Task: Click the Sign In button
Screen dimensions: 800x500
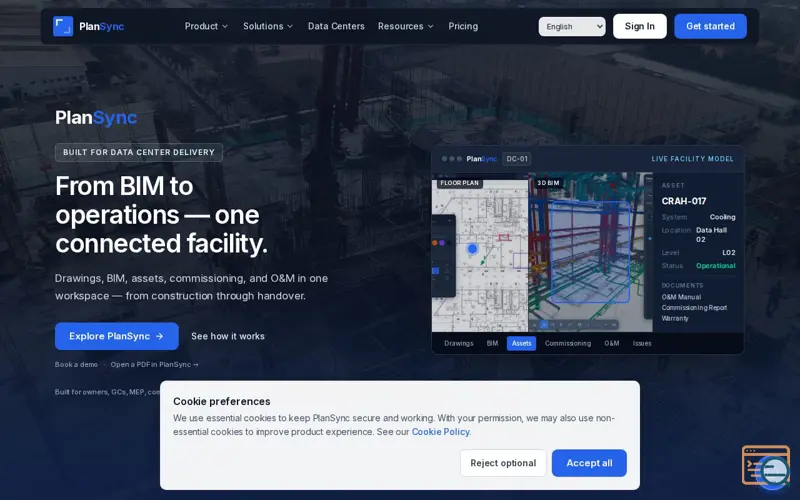Action: pos(640,26)
